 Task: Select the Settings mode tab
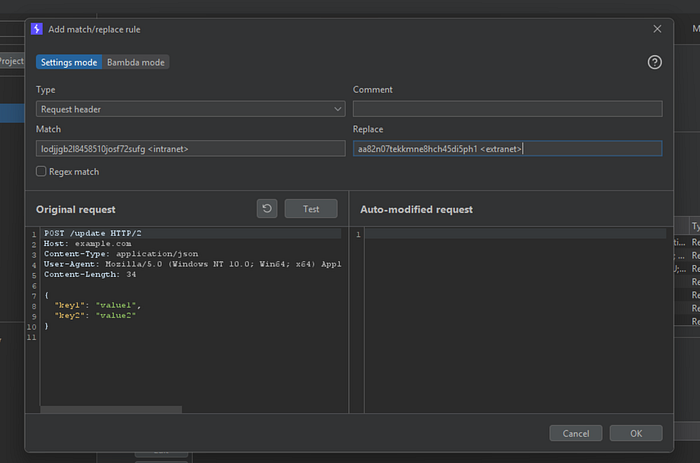tap(69, 62)
